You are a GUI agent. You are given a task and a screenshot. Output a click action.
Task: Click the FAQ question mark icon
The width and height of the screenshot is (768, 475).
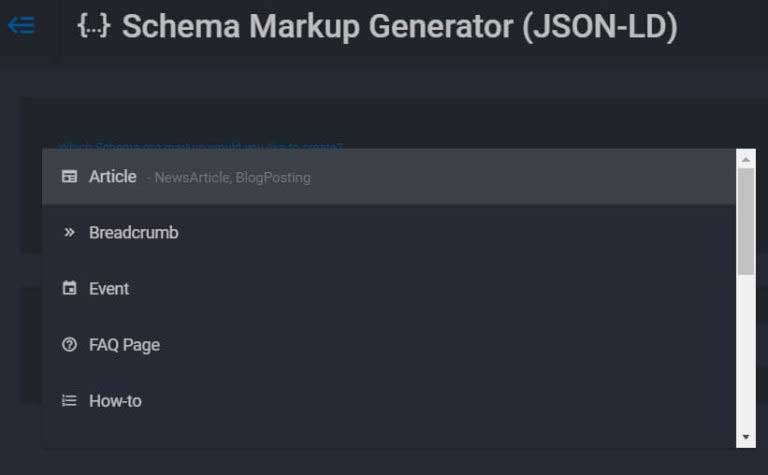coord(70,344)
